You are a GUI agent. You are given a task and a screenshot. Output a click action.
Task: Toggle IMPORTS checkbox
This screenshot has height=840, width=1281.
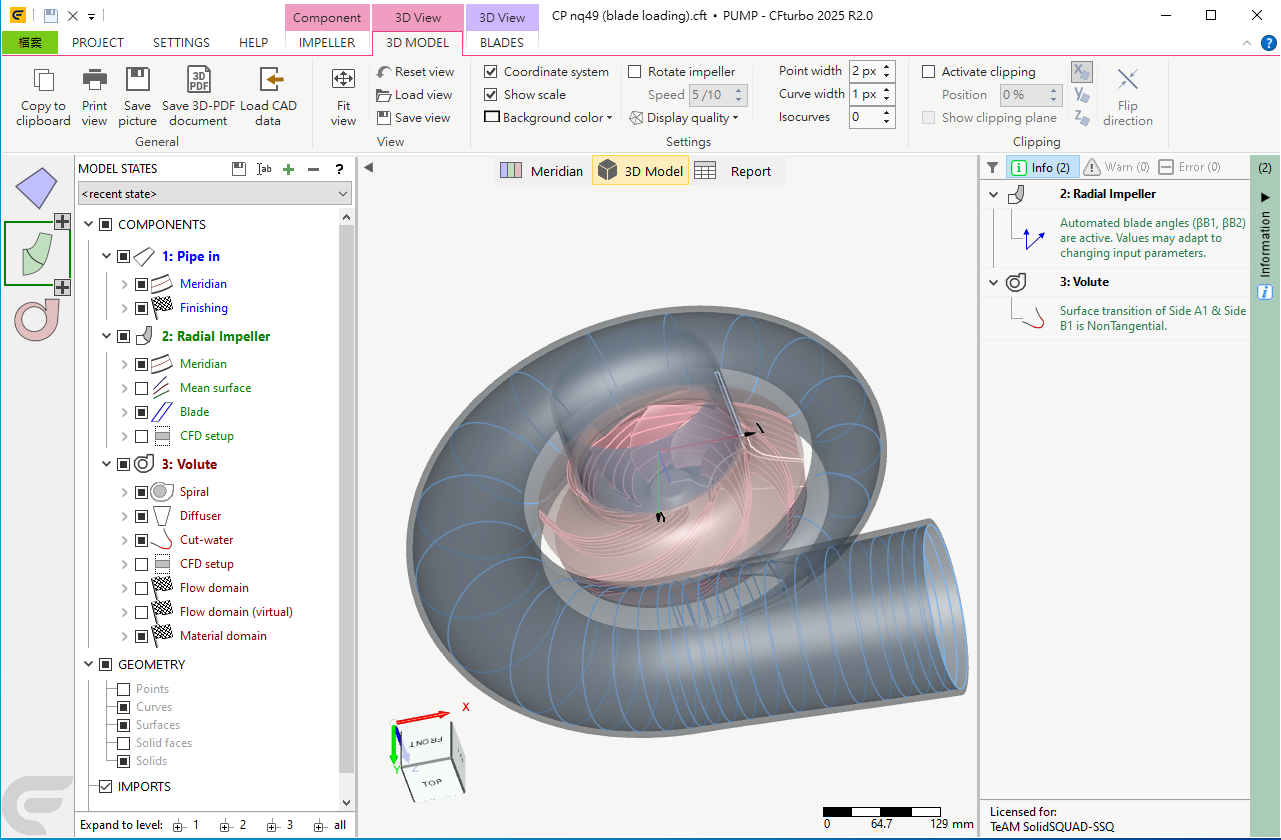click(x=105, y=787)
